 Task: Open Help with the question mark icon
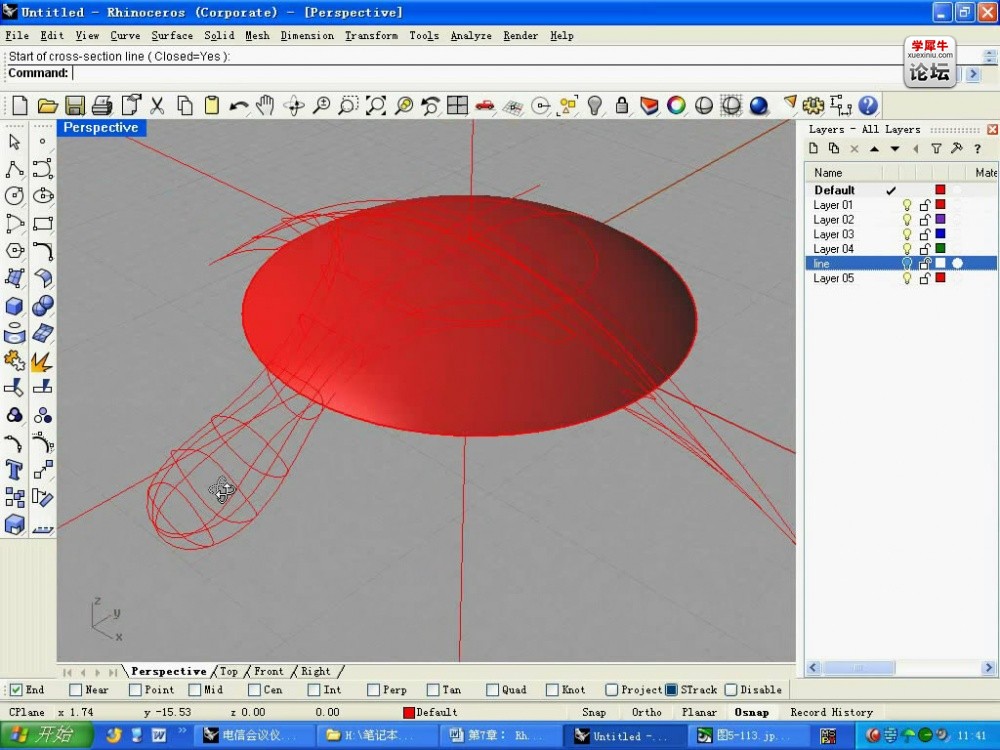(x=868, y=105)
